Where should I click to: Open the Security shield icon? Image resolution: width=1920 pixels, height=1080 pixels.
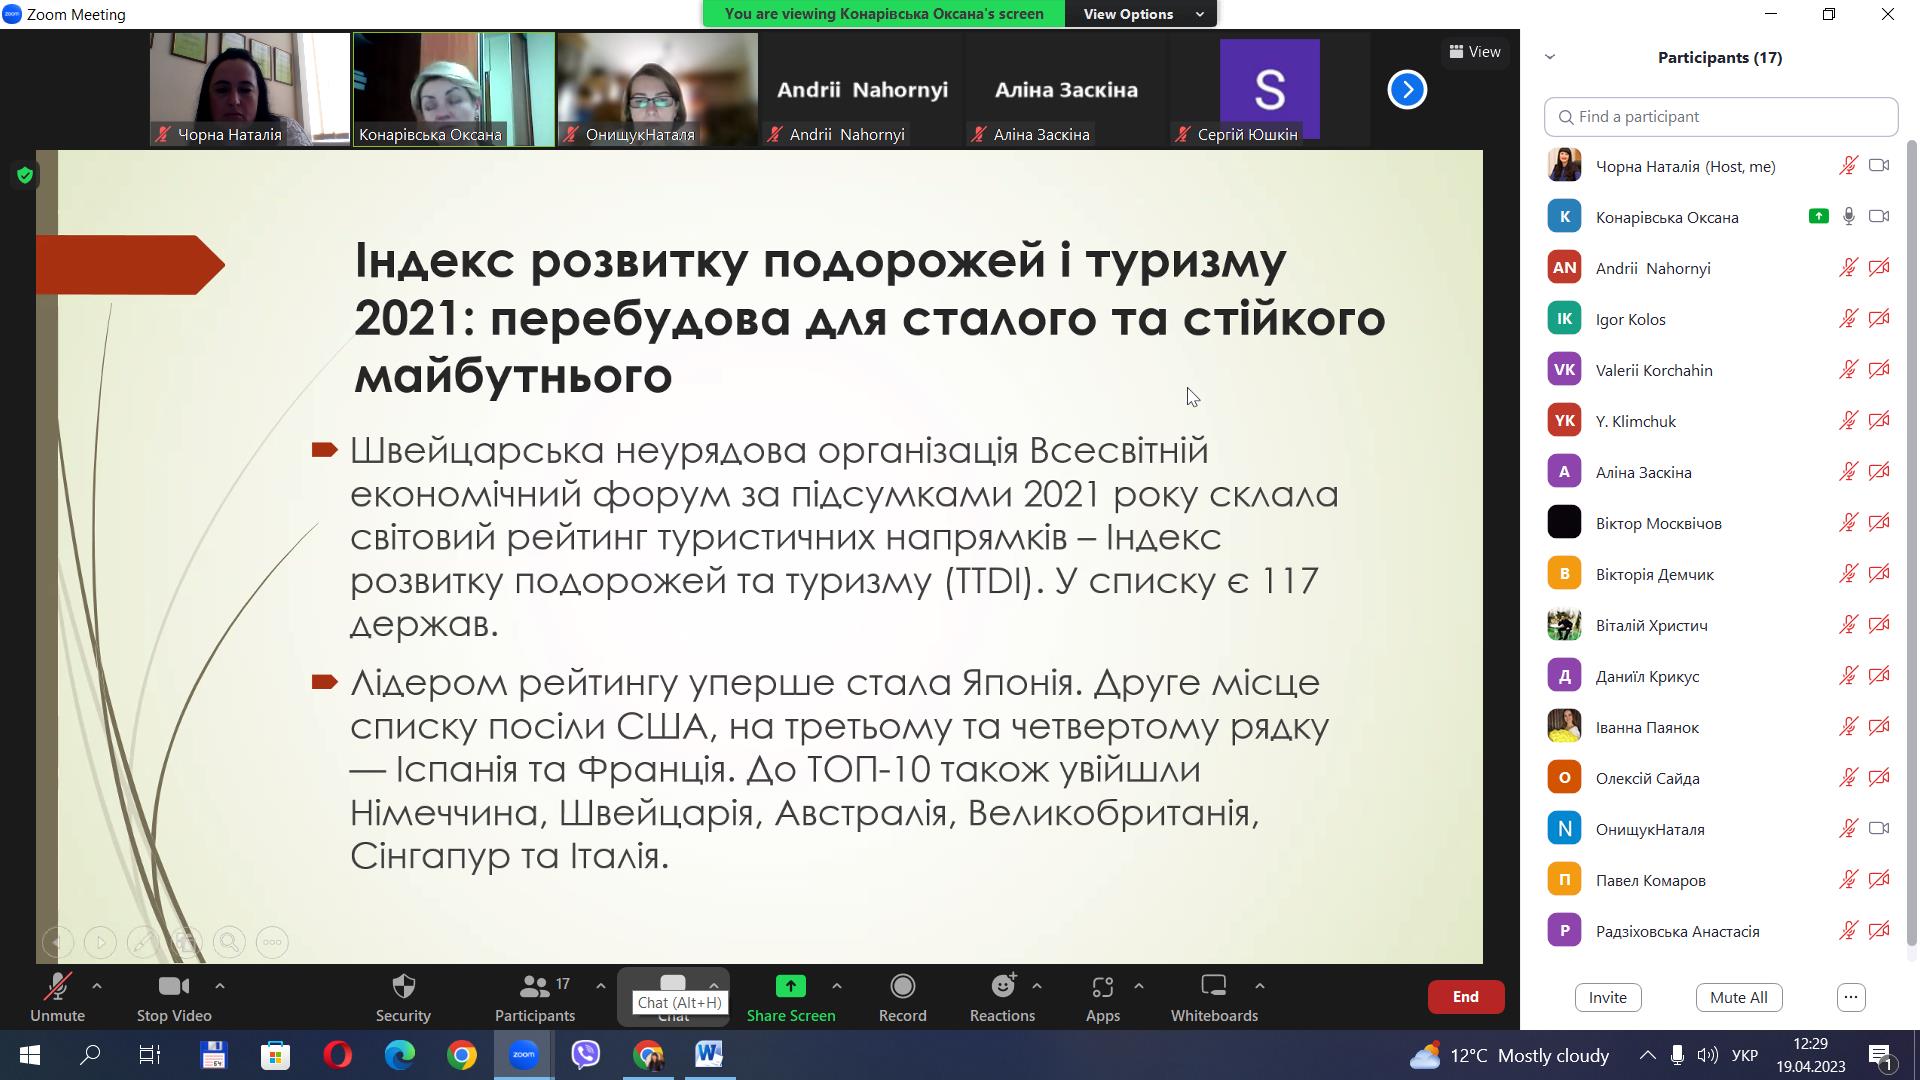403,987
